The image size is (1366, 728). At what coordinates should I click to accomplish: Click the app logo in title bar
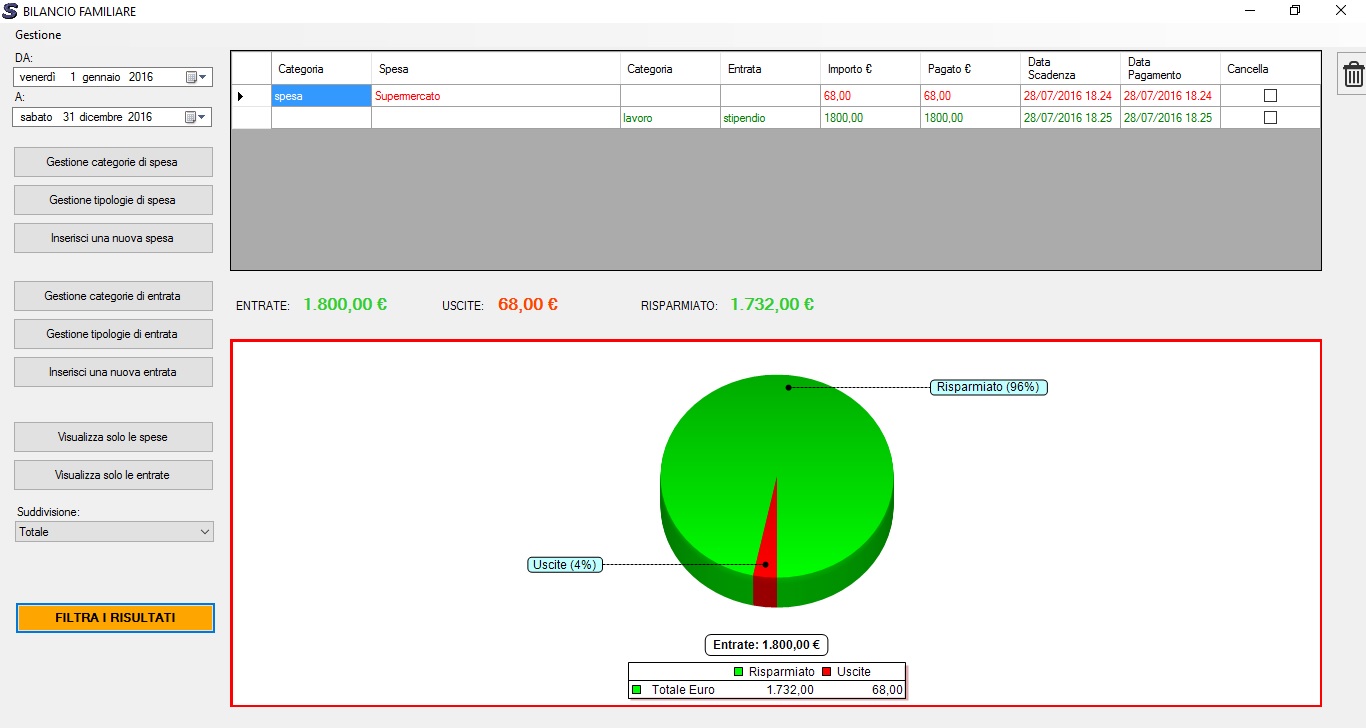[x=10, y=11]
